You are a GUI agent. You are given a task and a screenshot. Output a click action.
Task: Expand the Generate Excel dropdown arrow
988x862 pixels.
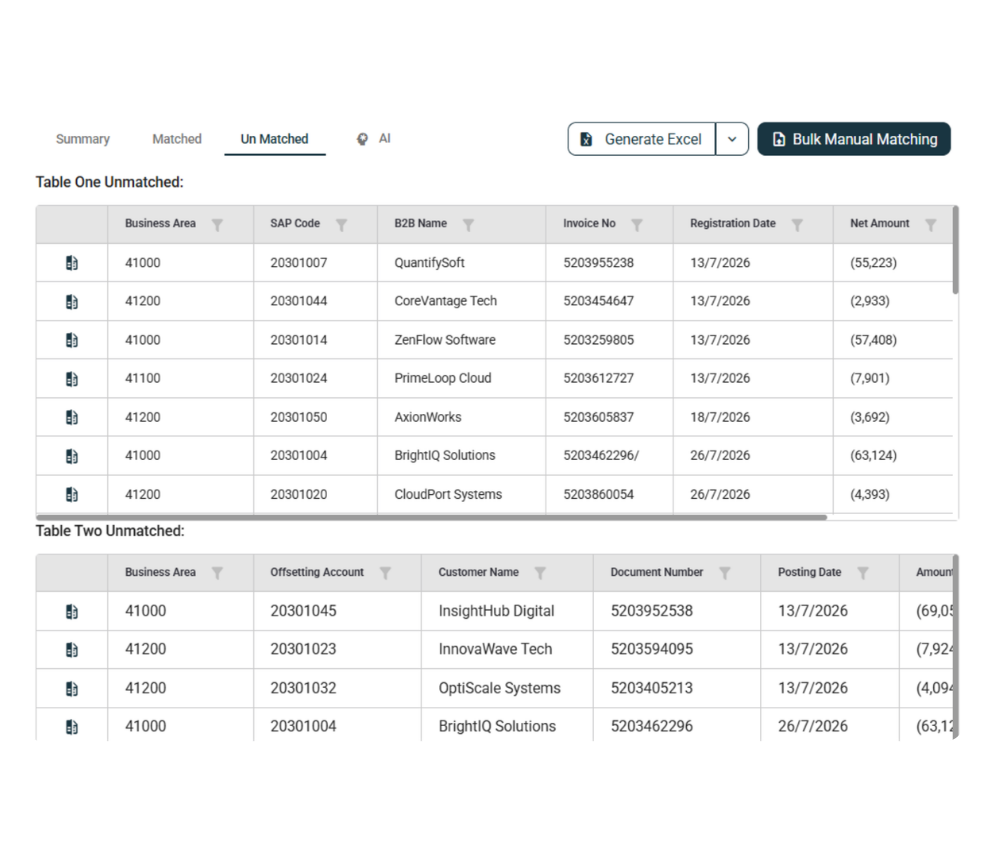732,139
